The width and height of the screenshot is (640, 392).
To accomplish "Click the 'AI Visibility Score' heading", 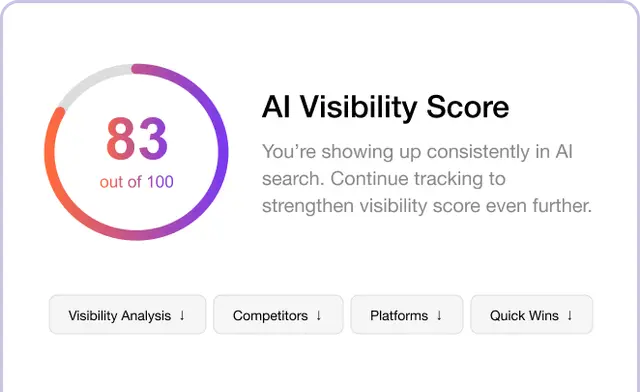I will pos(385,107).
